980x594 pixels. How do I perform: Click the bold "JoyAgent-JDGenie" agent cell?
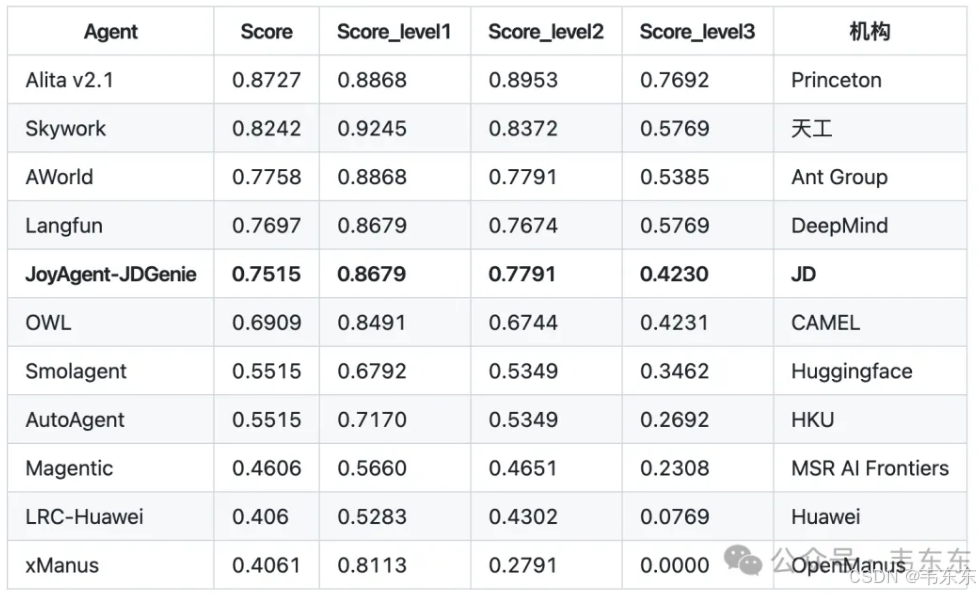click(x=111, y=274)
